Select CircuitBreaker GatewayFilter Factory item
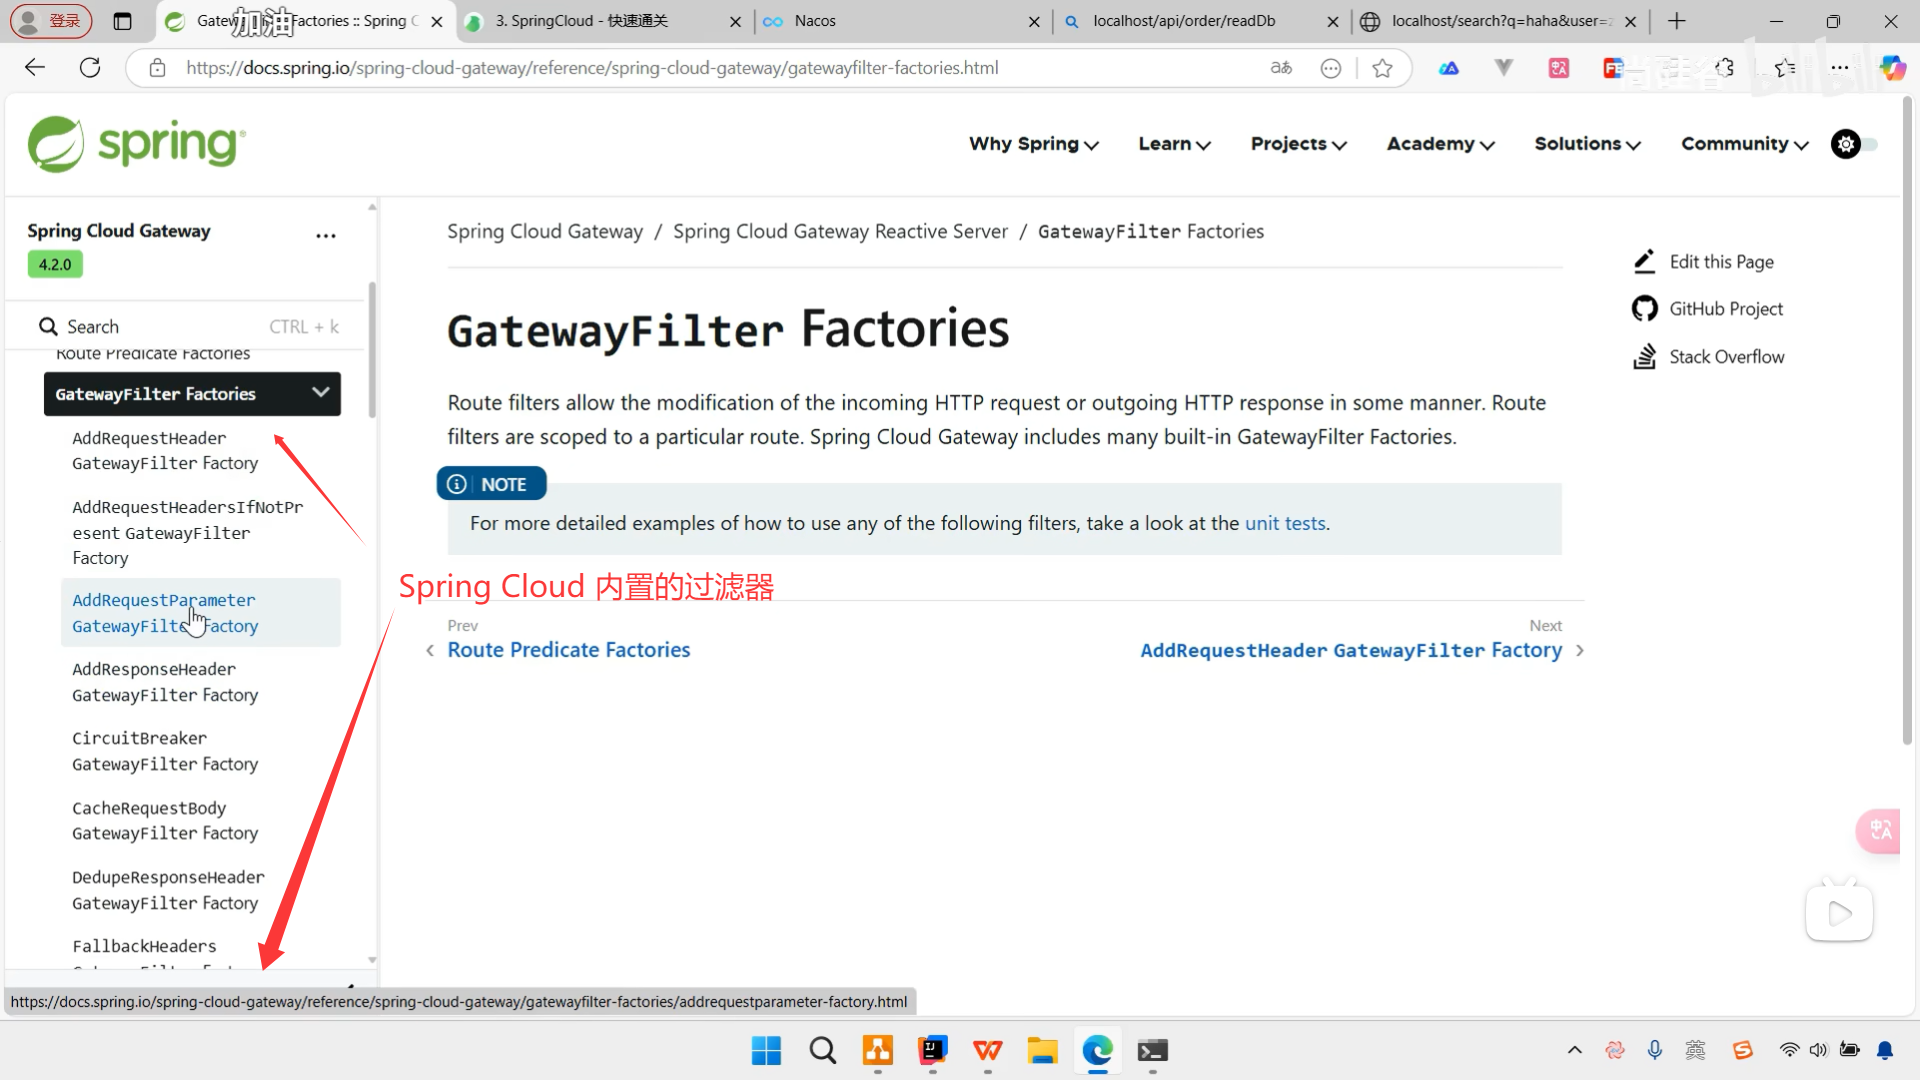Viewport: 1920px width, 1080px height. click(165, 751)
